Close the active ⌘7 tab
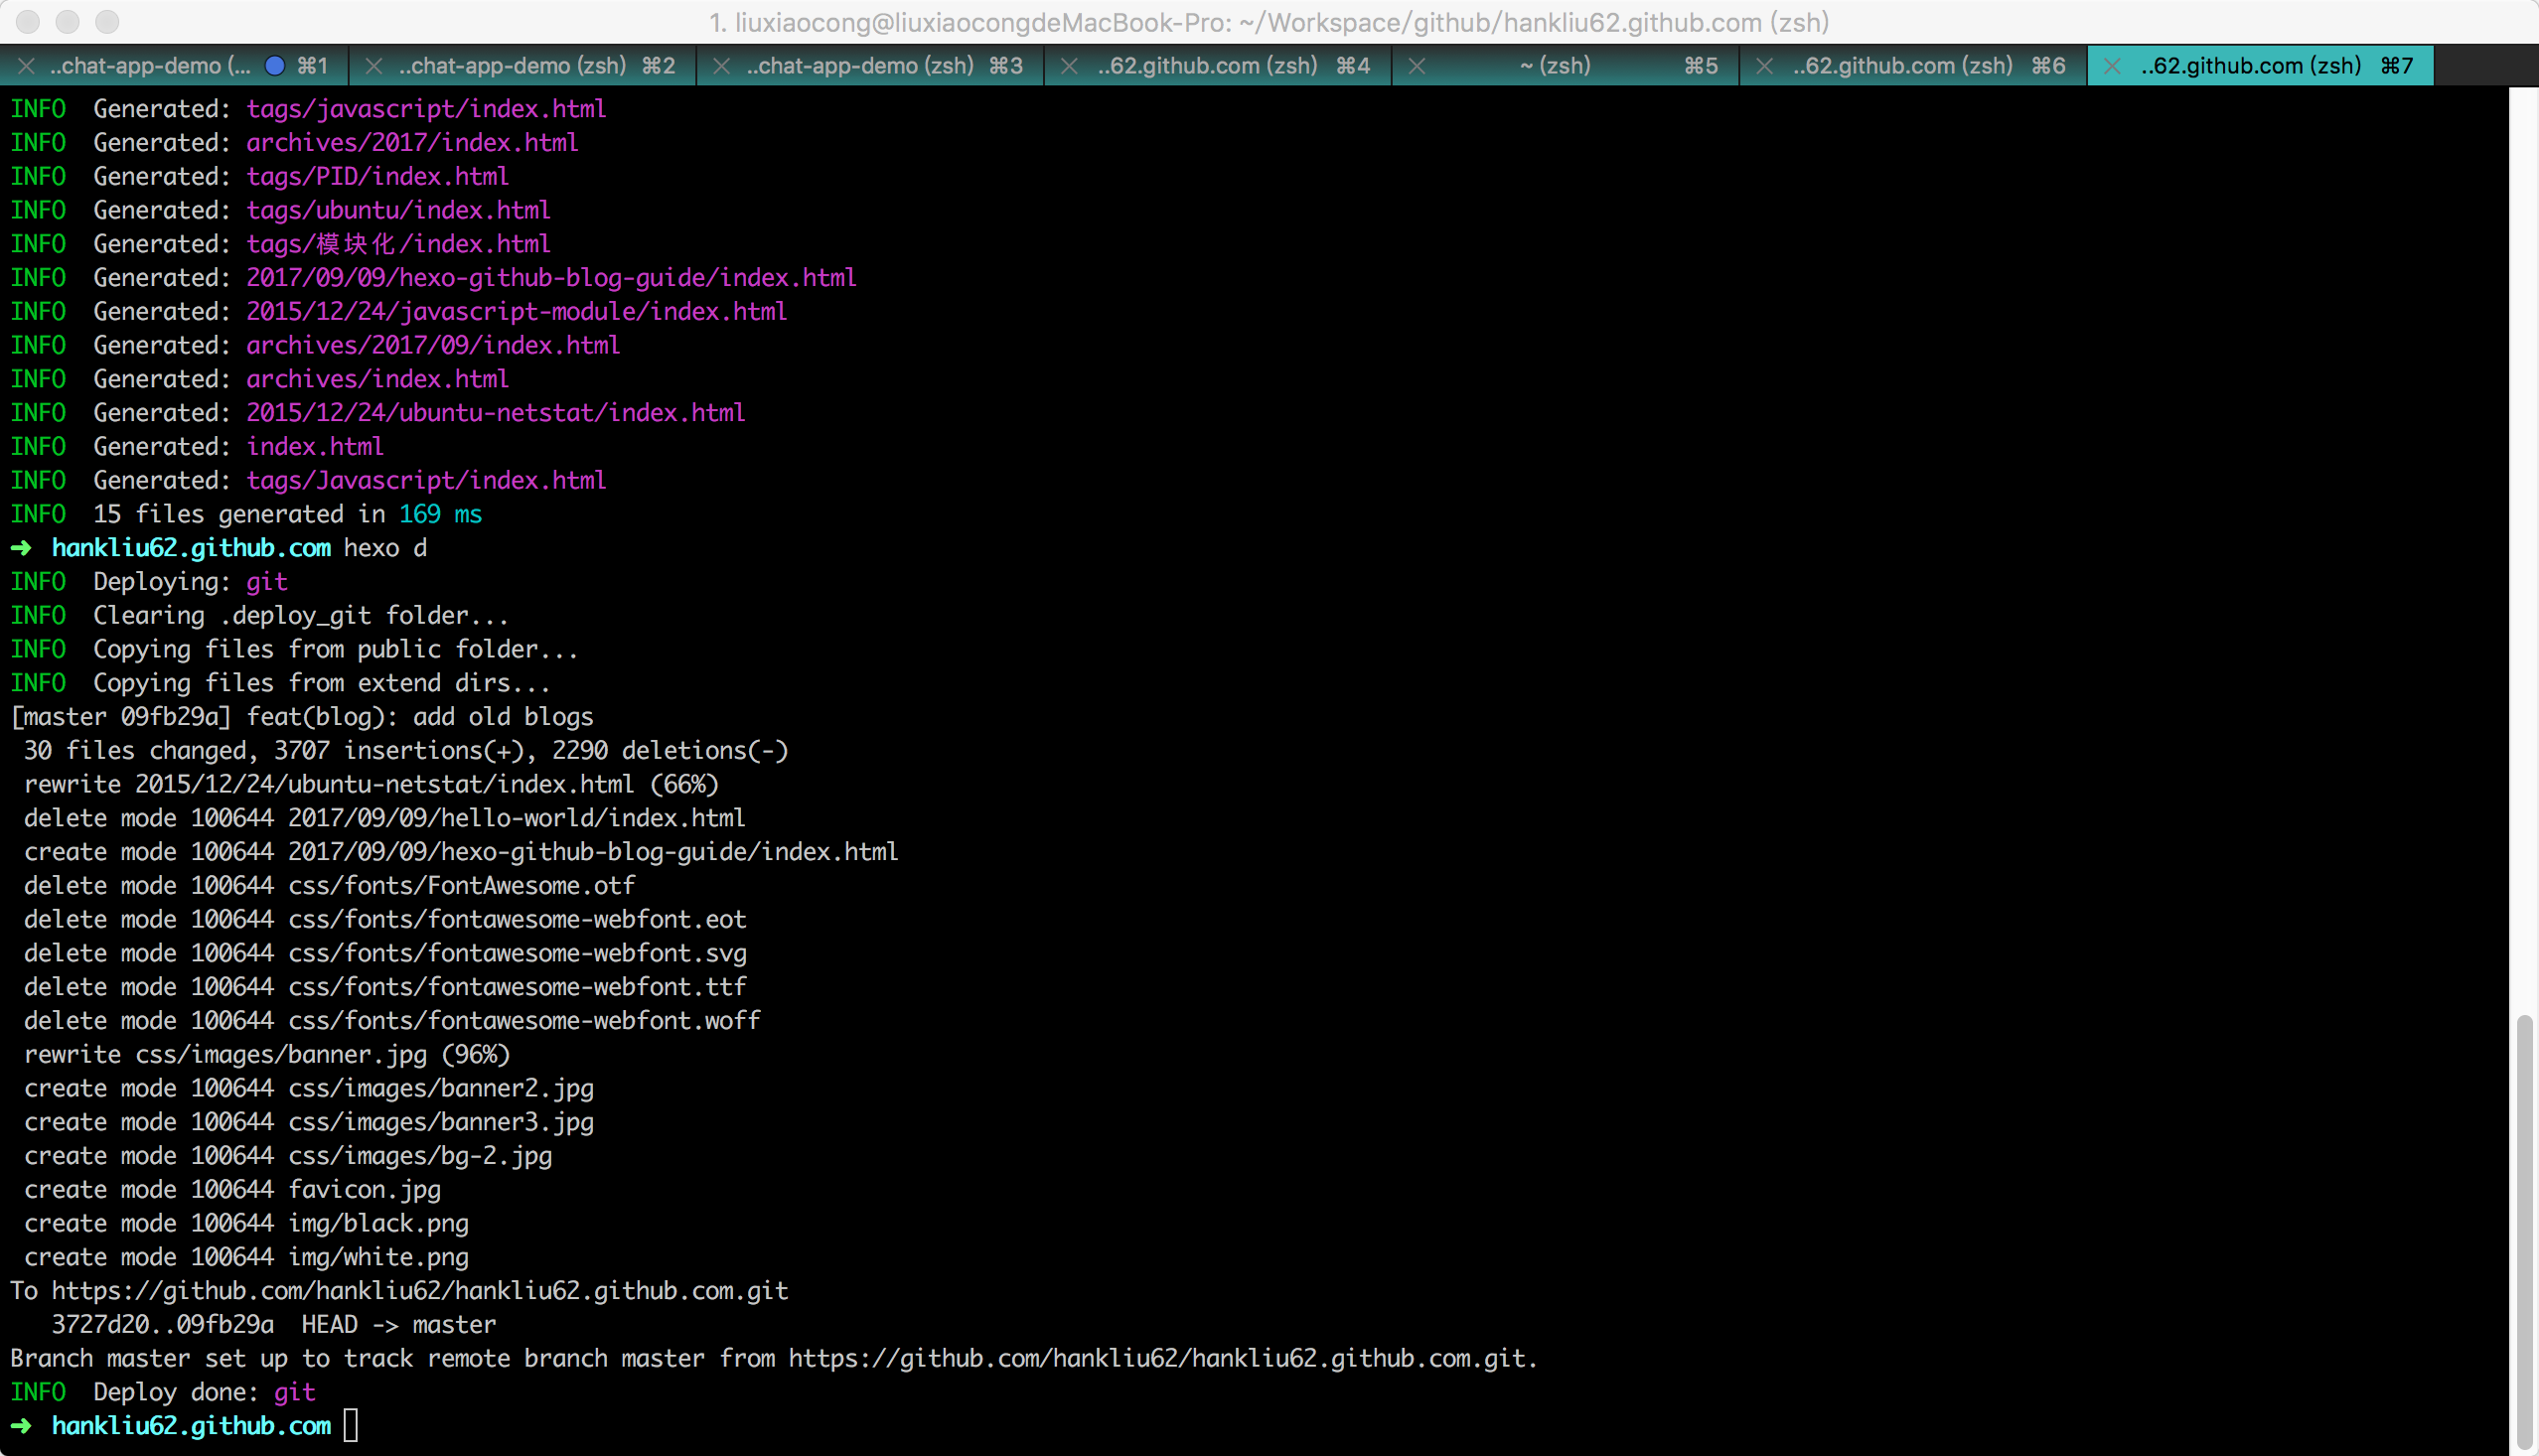Image resolution: width=2539 pixels, height=1456 pixels. pyautogui.click(x=2112, y=66)
